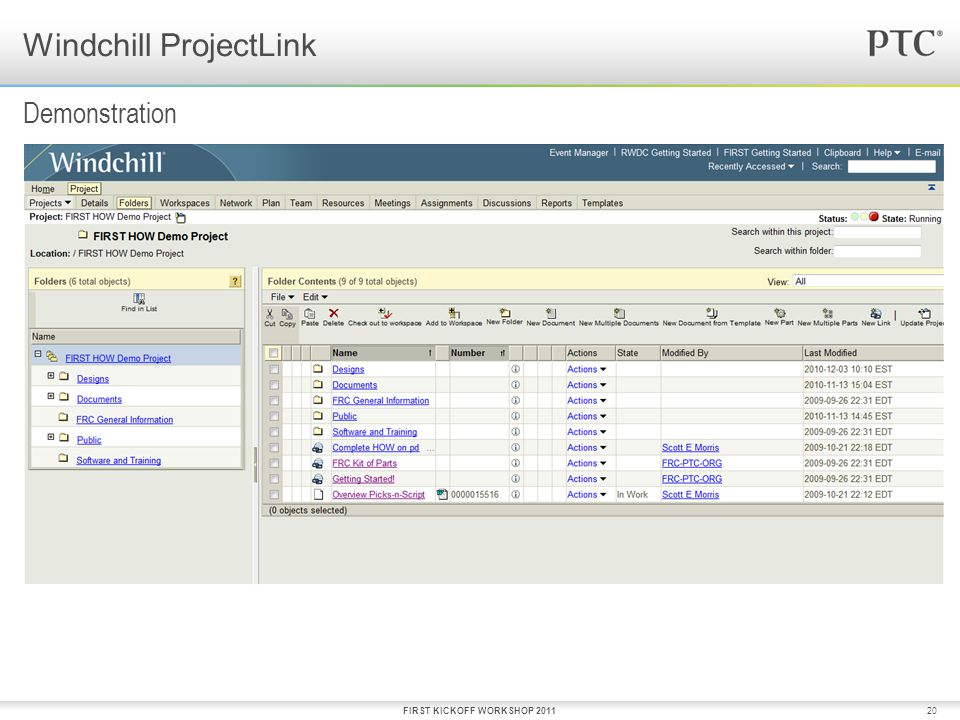The image size is (960, 720).
Task: Click Search within this project field
Action: [877, 232]
